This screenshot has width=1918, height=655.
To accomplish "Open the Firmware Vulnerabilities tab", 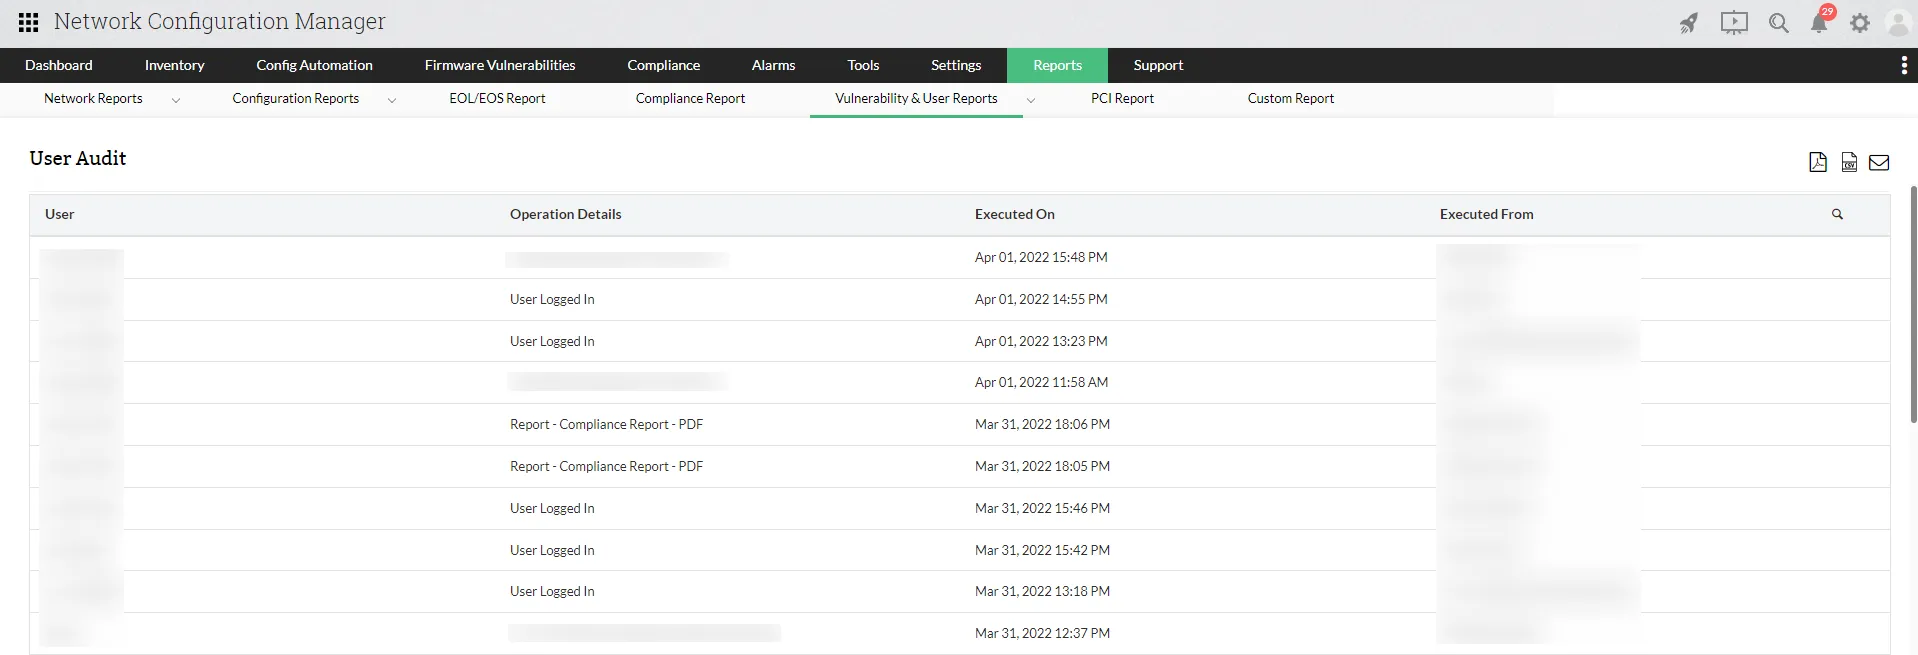I will (500, 65).
